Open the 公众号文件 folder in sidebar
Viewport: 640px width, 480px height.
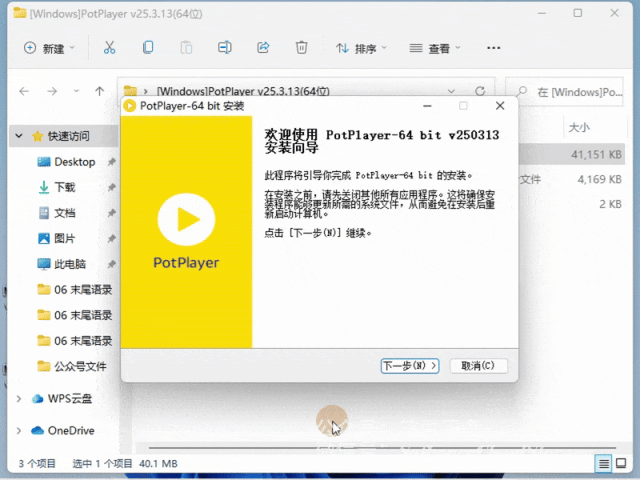coord(80,367)
